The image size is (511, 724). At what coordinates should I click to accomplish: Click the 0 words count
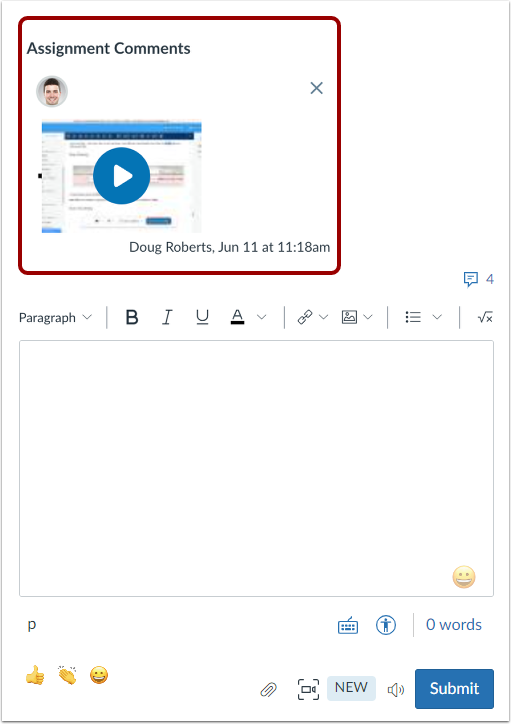click(454, 625)
